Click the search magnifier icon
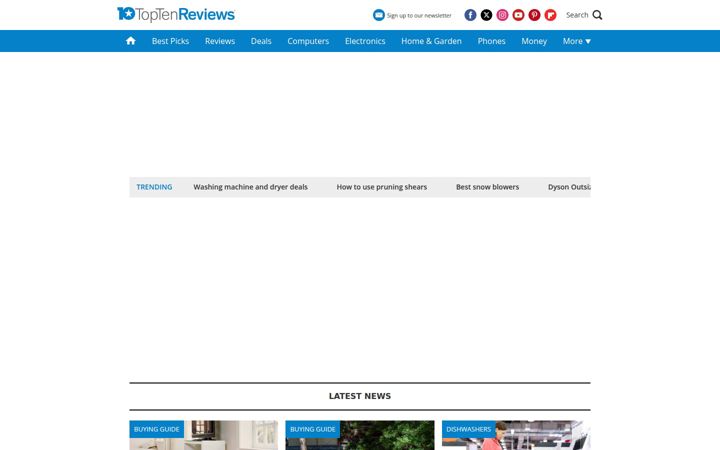This screenshot has width=720, height=450. point(597,15)
